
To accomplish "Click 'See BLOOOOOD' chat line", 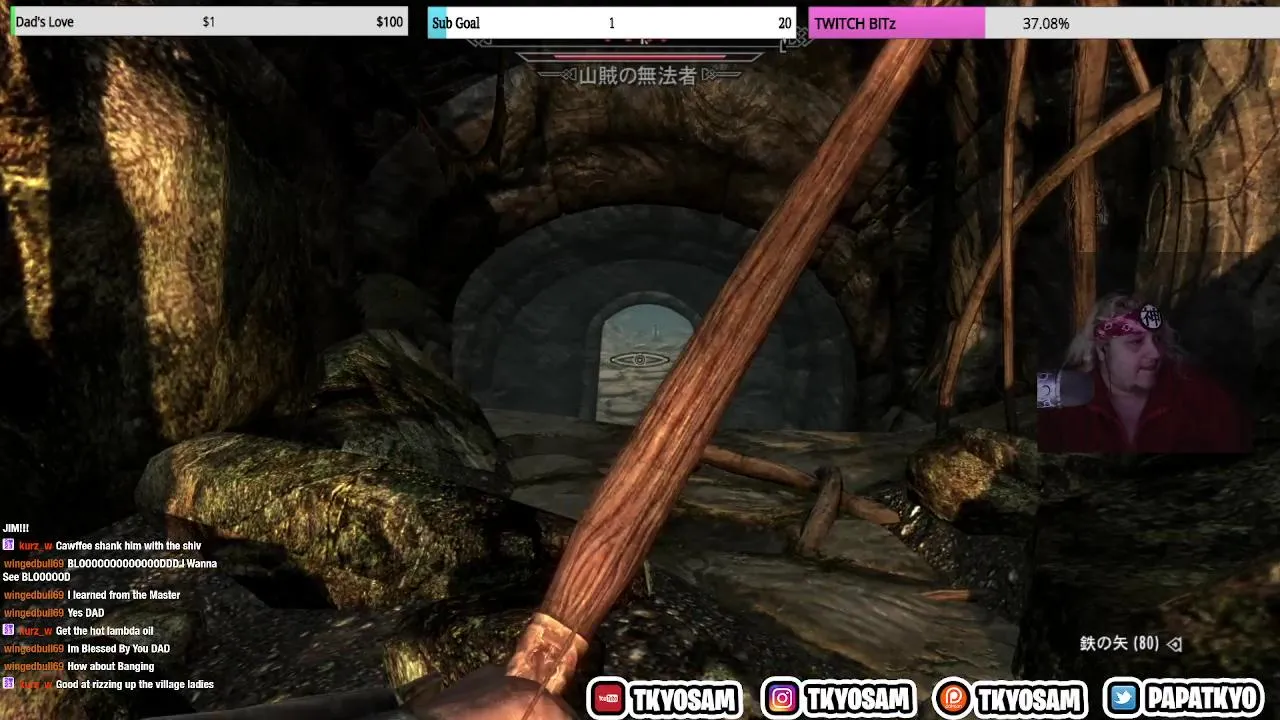I will (x=37, y=577).
